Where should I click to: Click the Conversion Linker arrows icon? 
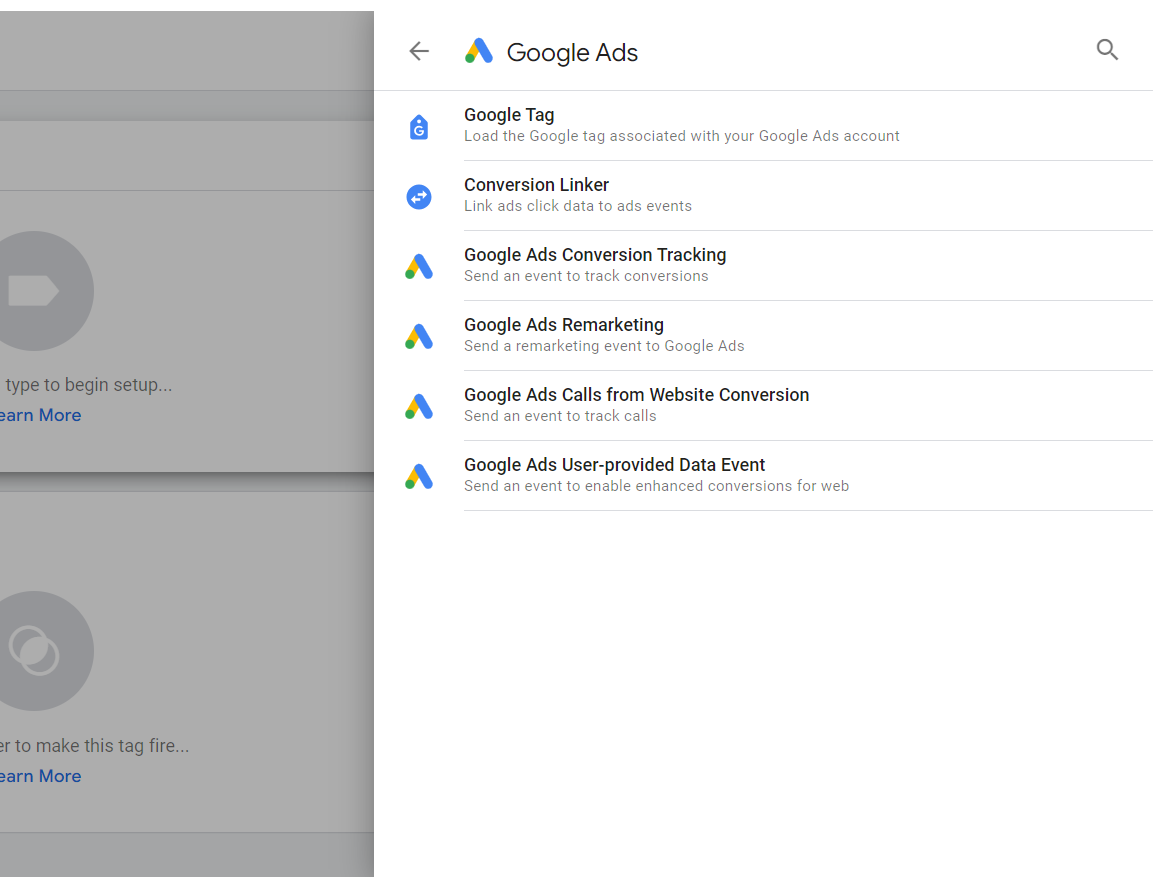point(419,196)
